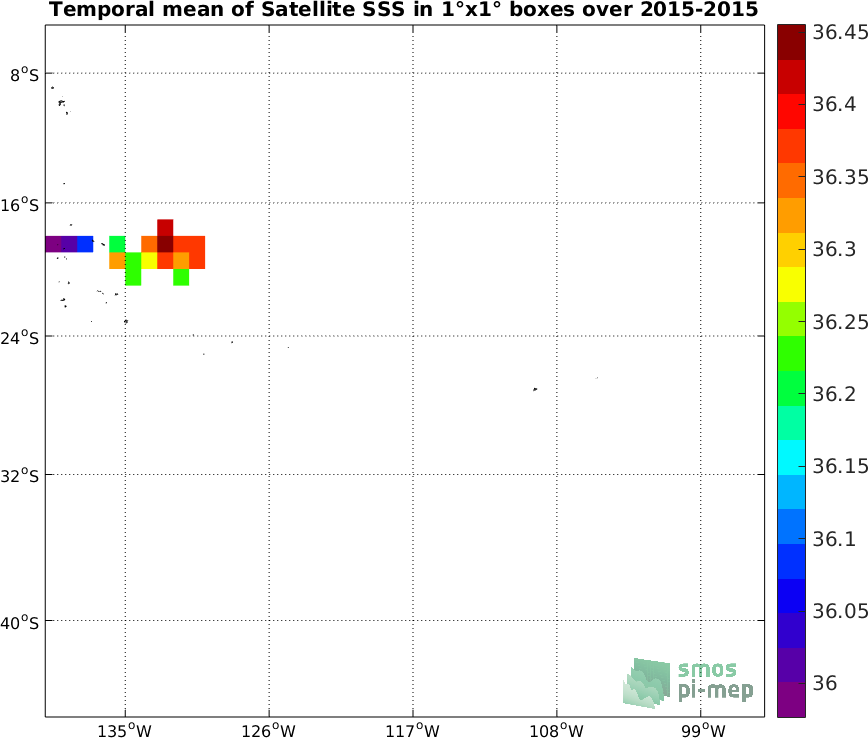Click the 36.4 colorbar tick label
The image size is (868, 738).
[x=834, y=104]
